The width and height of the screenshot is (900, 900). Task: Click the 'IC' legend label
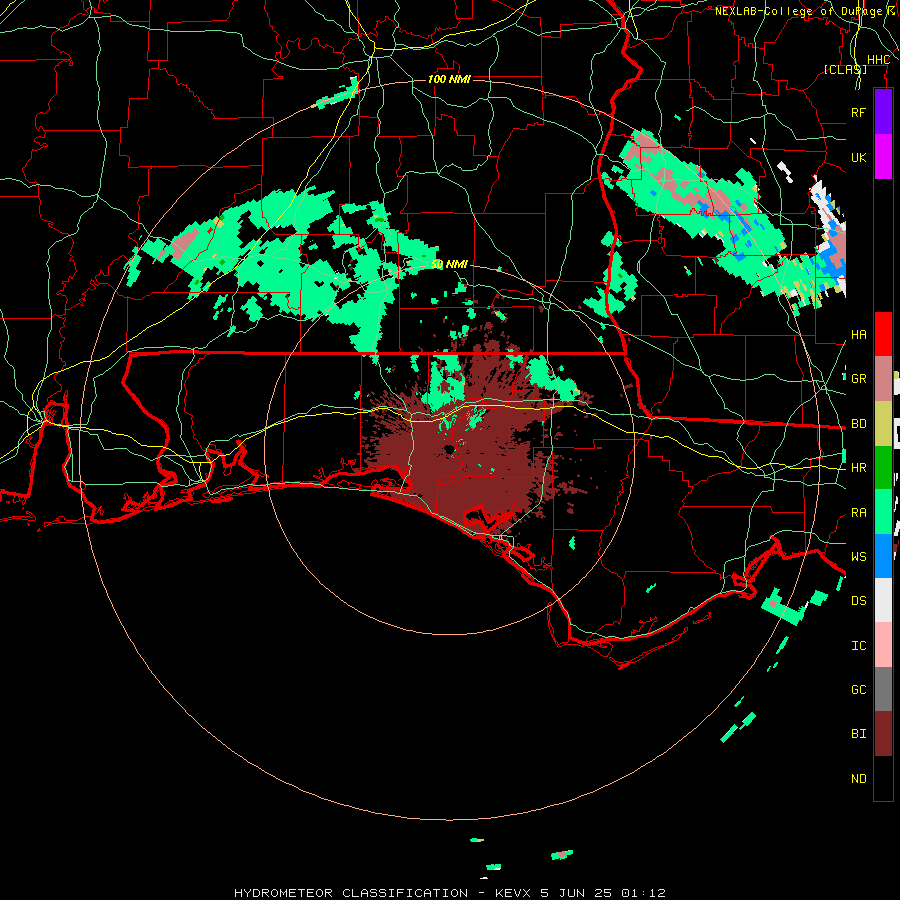(858, 646)
